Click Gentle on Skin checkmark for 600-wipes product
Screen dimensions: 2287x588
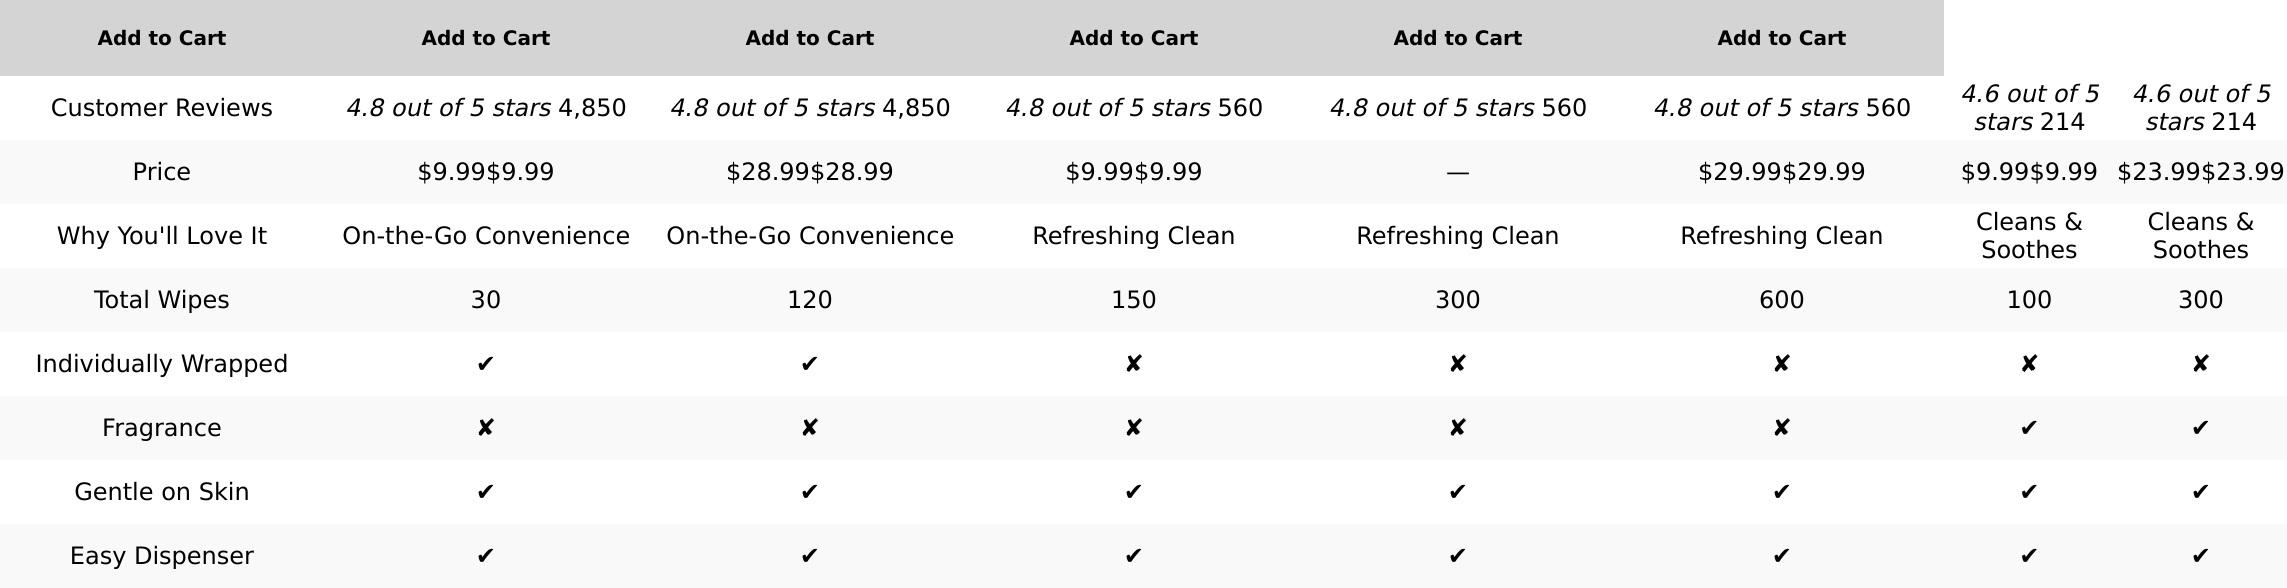[x=1781, y=492]
